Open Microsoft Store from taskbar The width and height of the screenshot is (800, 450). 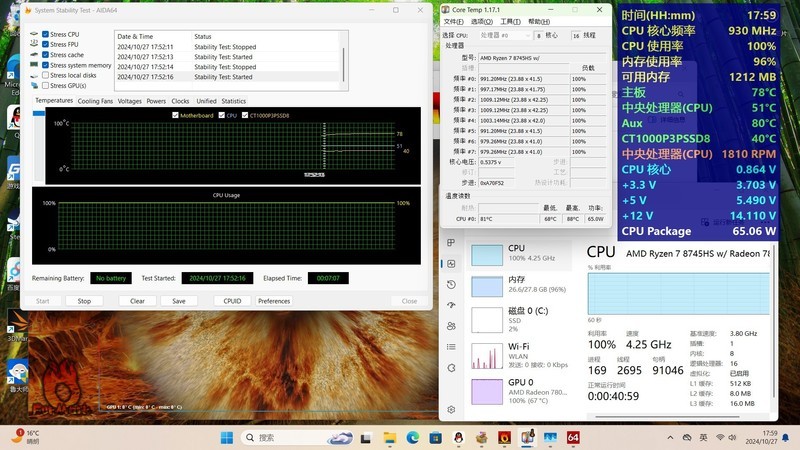[435, 438]
